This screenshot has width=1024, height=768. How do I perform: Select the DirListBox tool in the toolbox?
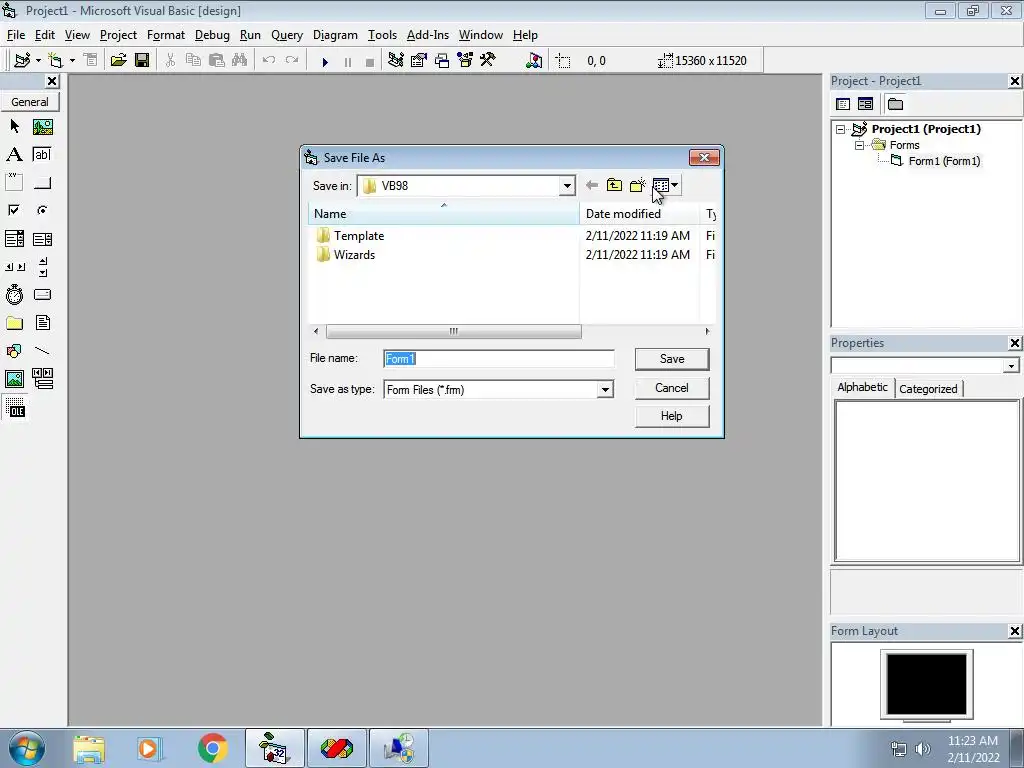point(14,323)
